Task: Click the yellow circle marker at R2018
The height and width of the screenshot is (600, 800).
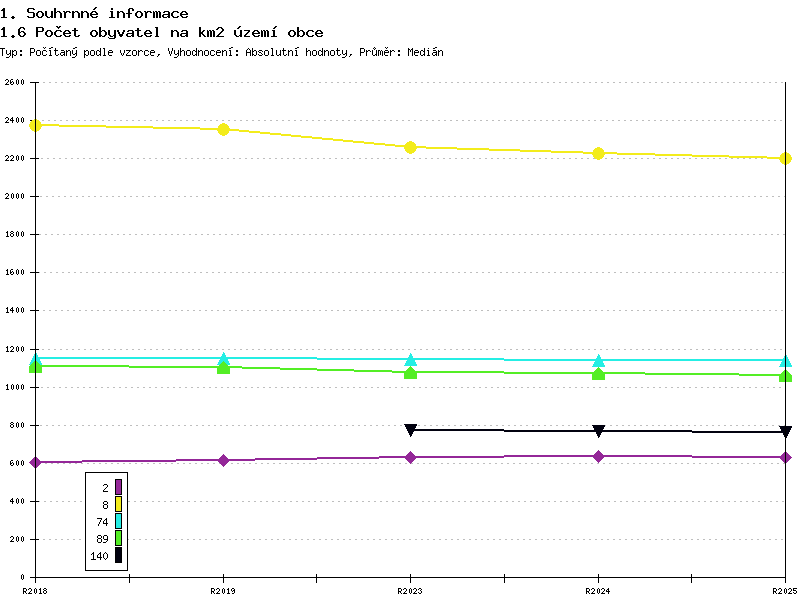Action: point(35,125)
